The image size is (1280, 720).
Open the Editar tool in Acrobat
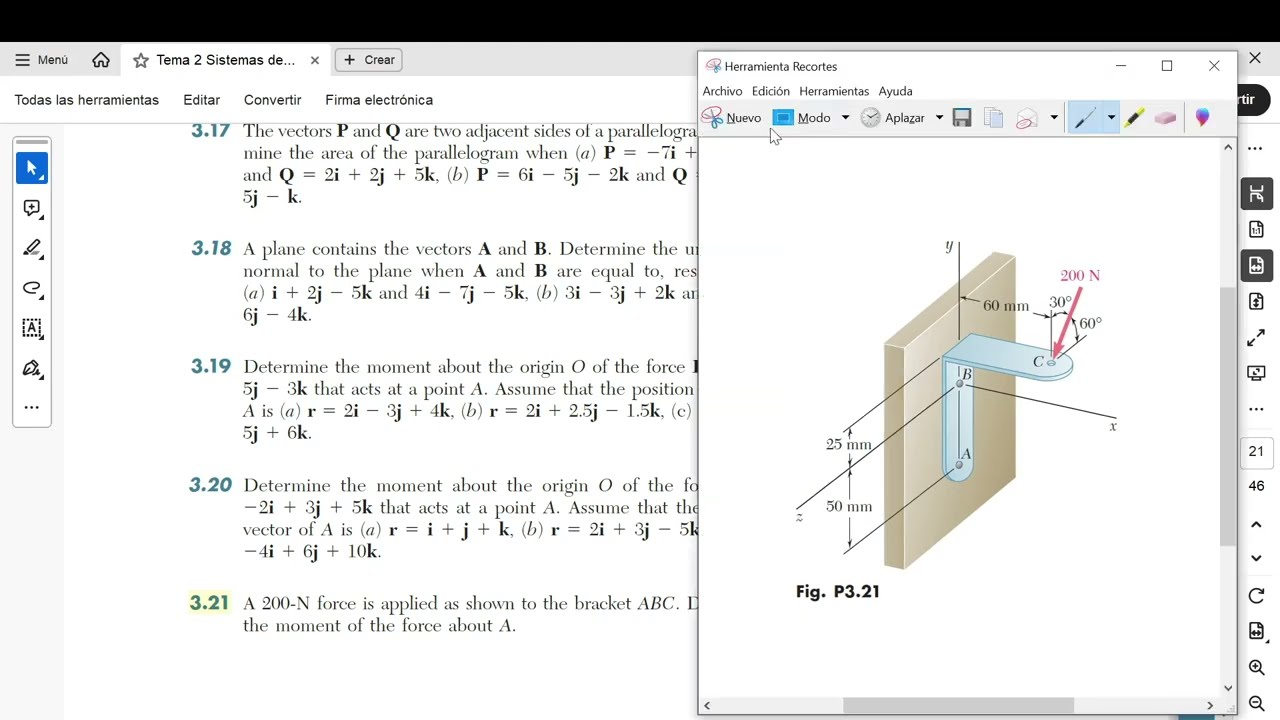202,100
